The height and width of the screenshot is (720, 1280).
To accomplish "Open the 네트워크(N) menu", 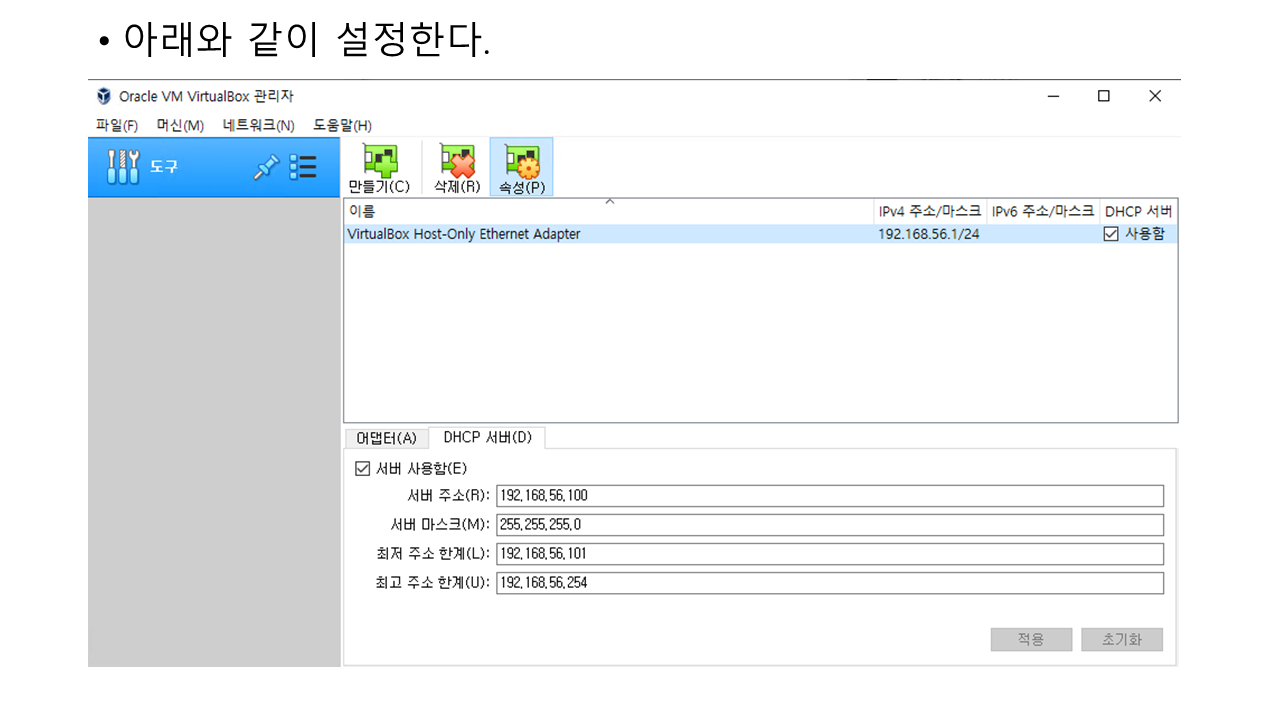I will (258, 125).
